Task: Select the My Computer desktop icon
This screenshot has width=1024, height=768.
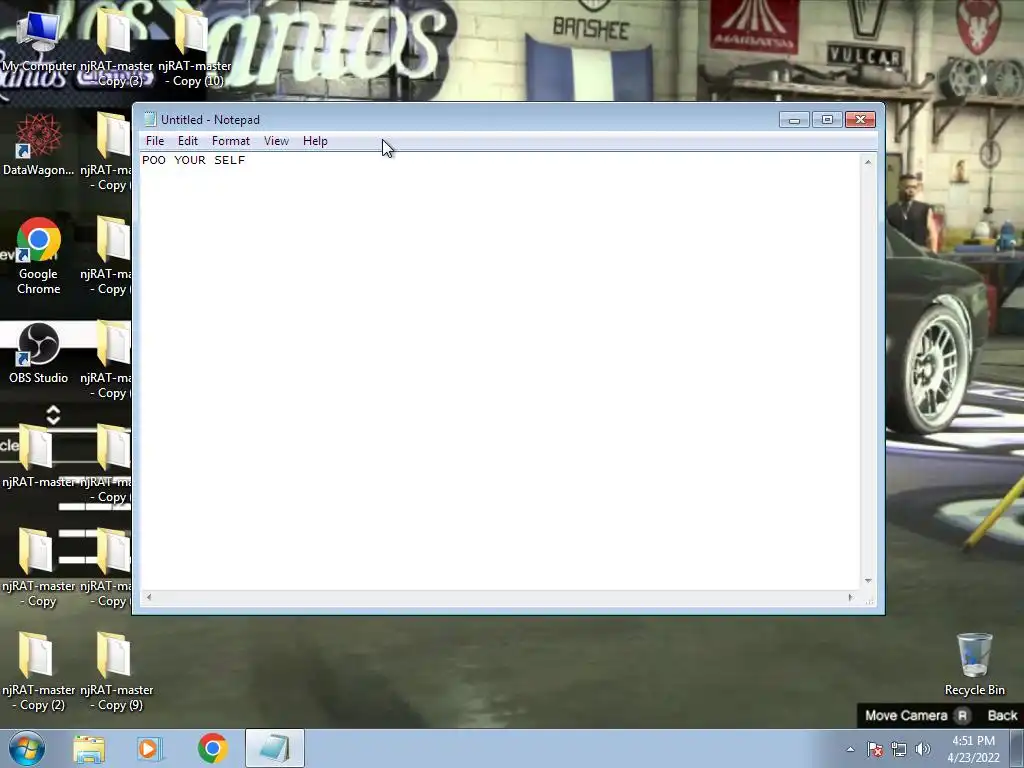Action: [x=39, y=40]
